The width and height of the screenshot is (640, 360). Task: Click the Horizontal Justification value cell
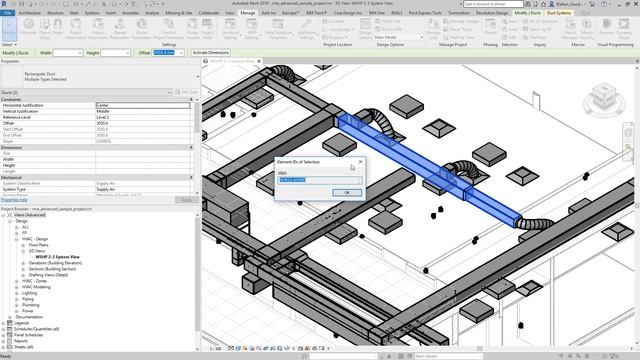point(143,105)
